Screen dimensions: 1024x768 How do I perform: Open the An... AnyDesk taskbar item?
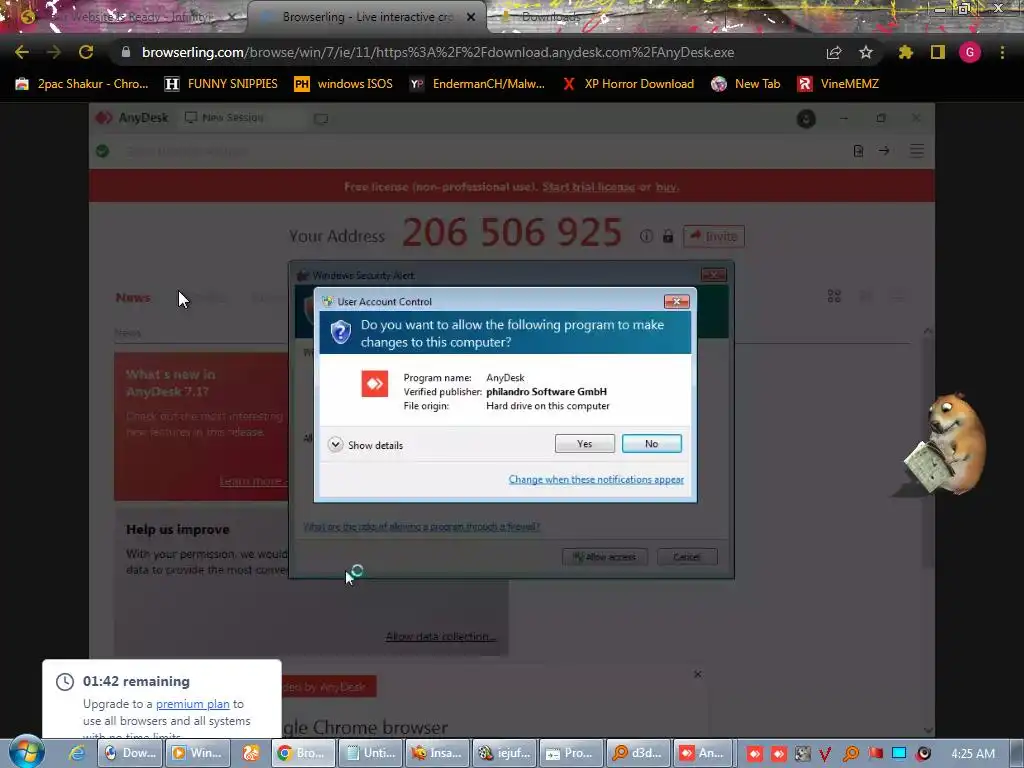pos(705,753)
